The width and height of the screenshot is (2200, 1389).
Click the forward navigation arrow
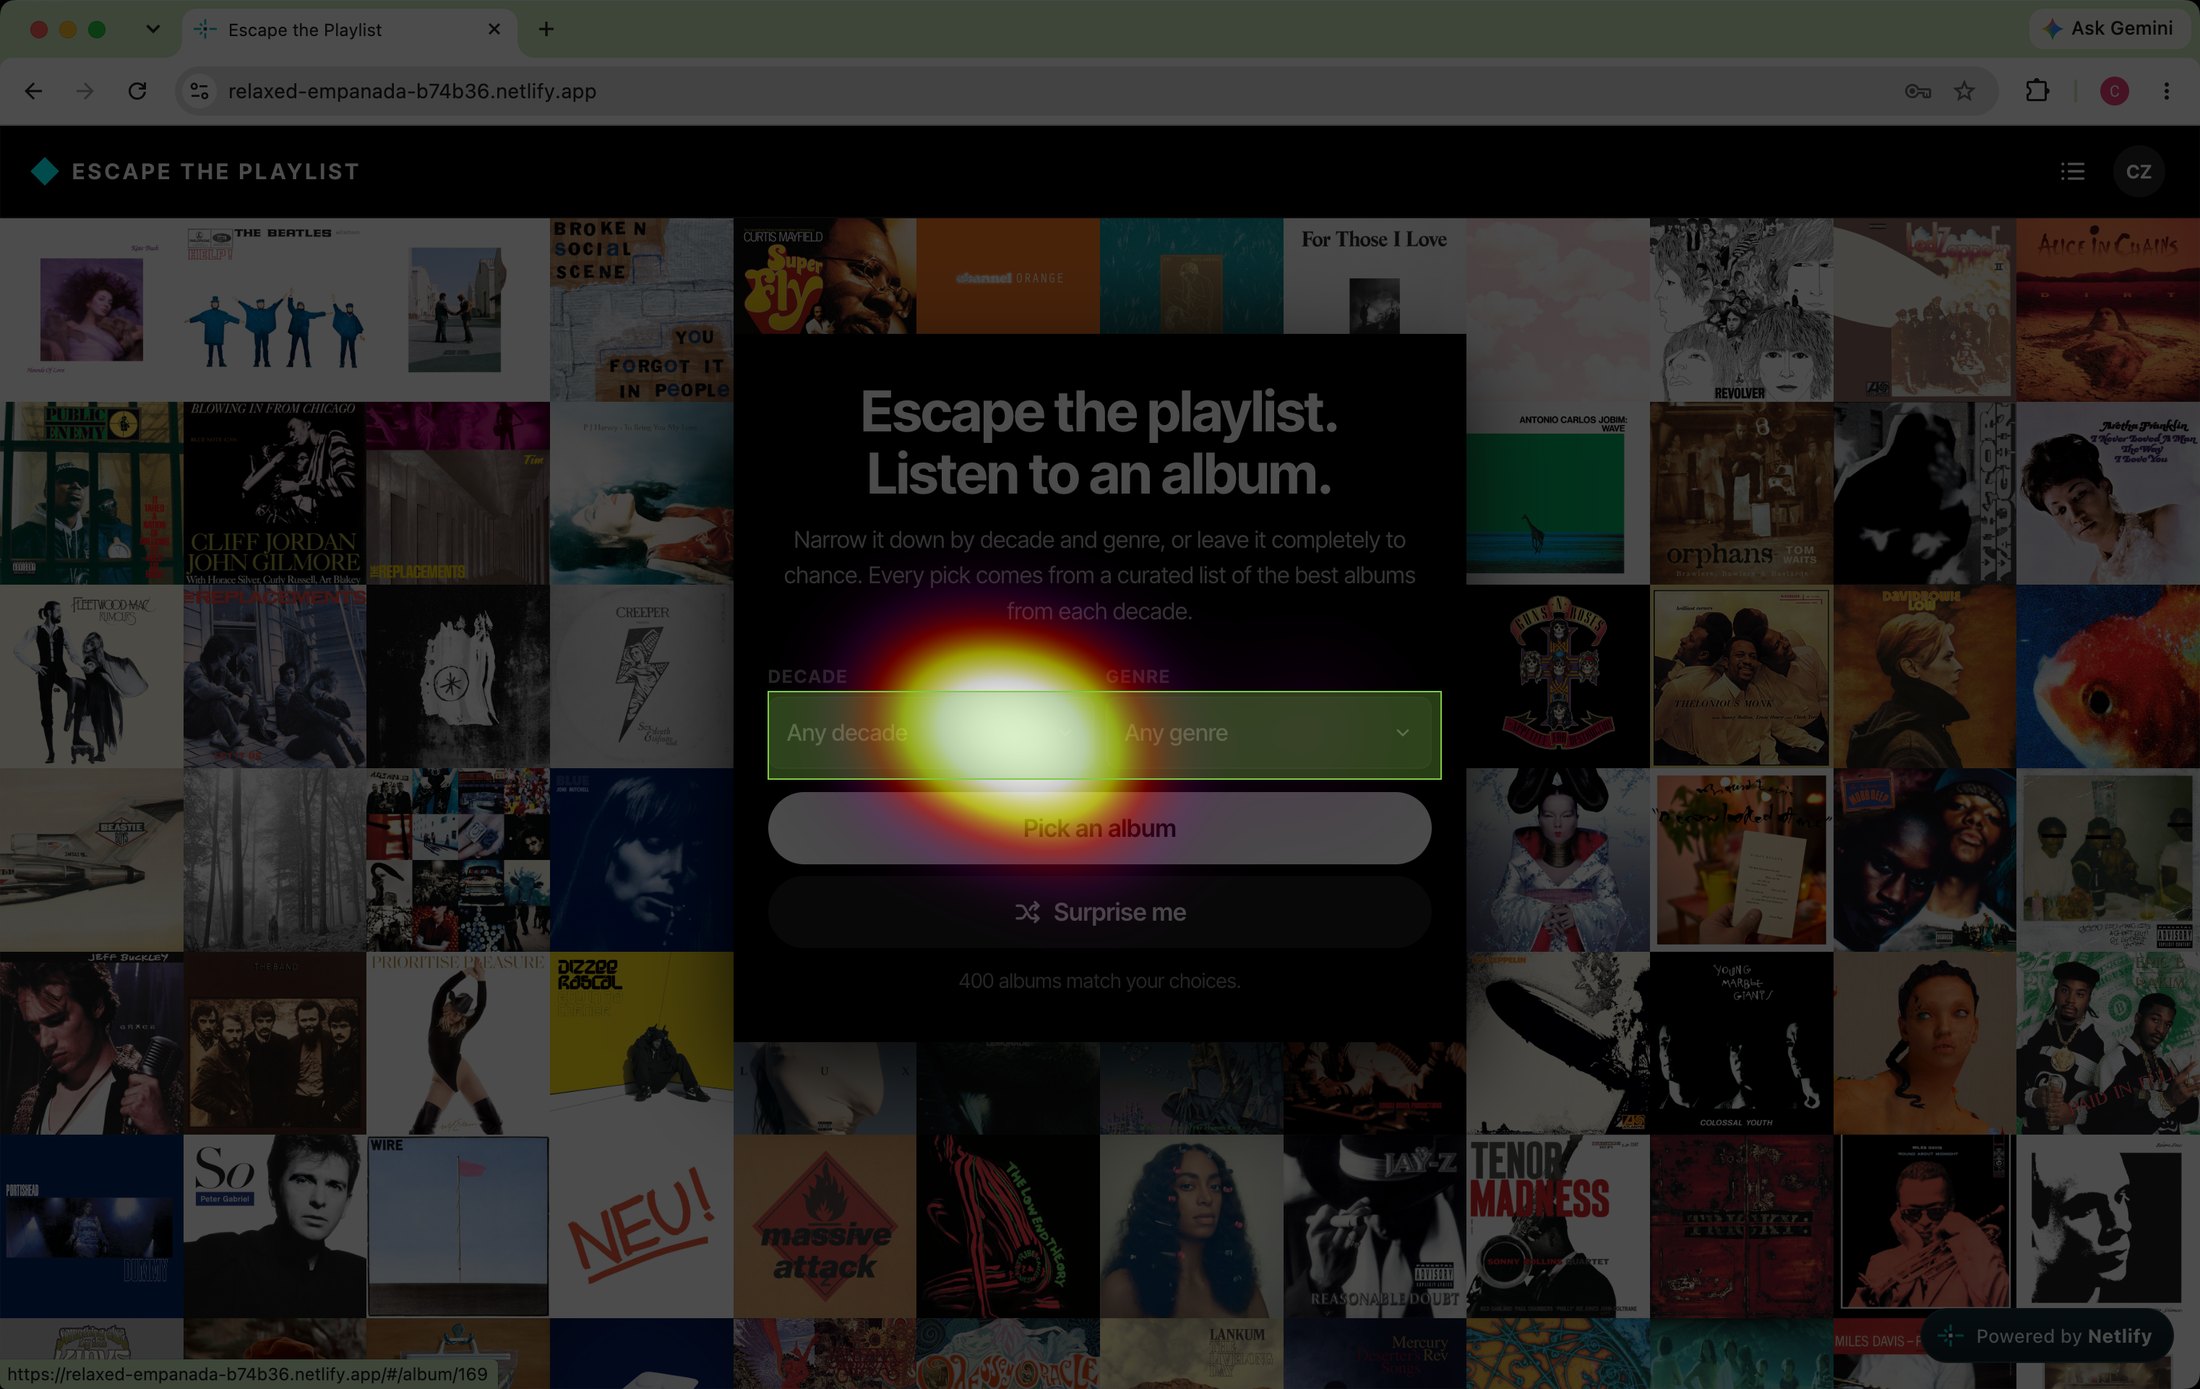85,91
